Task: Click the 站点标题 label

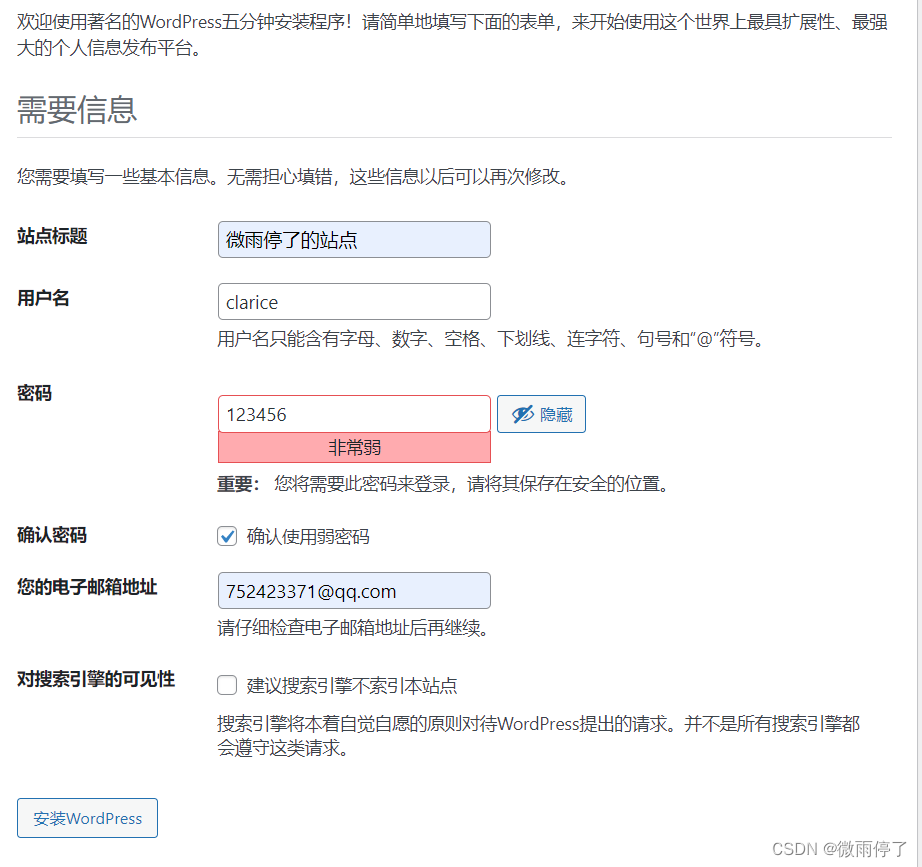Action: pyautogui.click(x=52, y=236)
